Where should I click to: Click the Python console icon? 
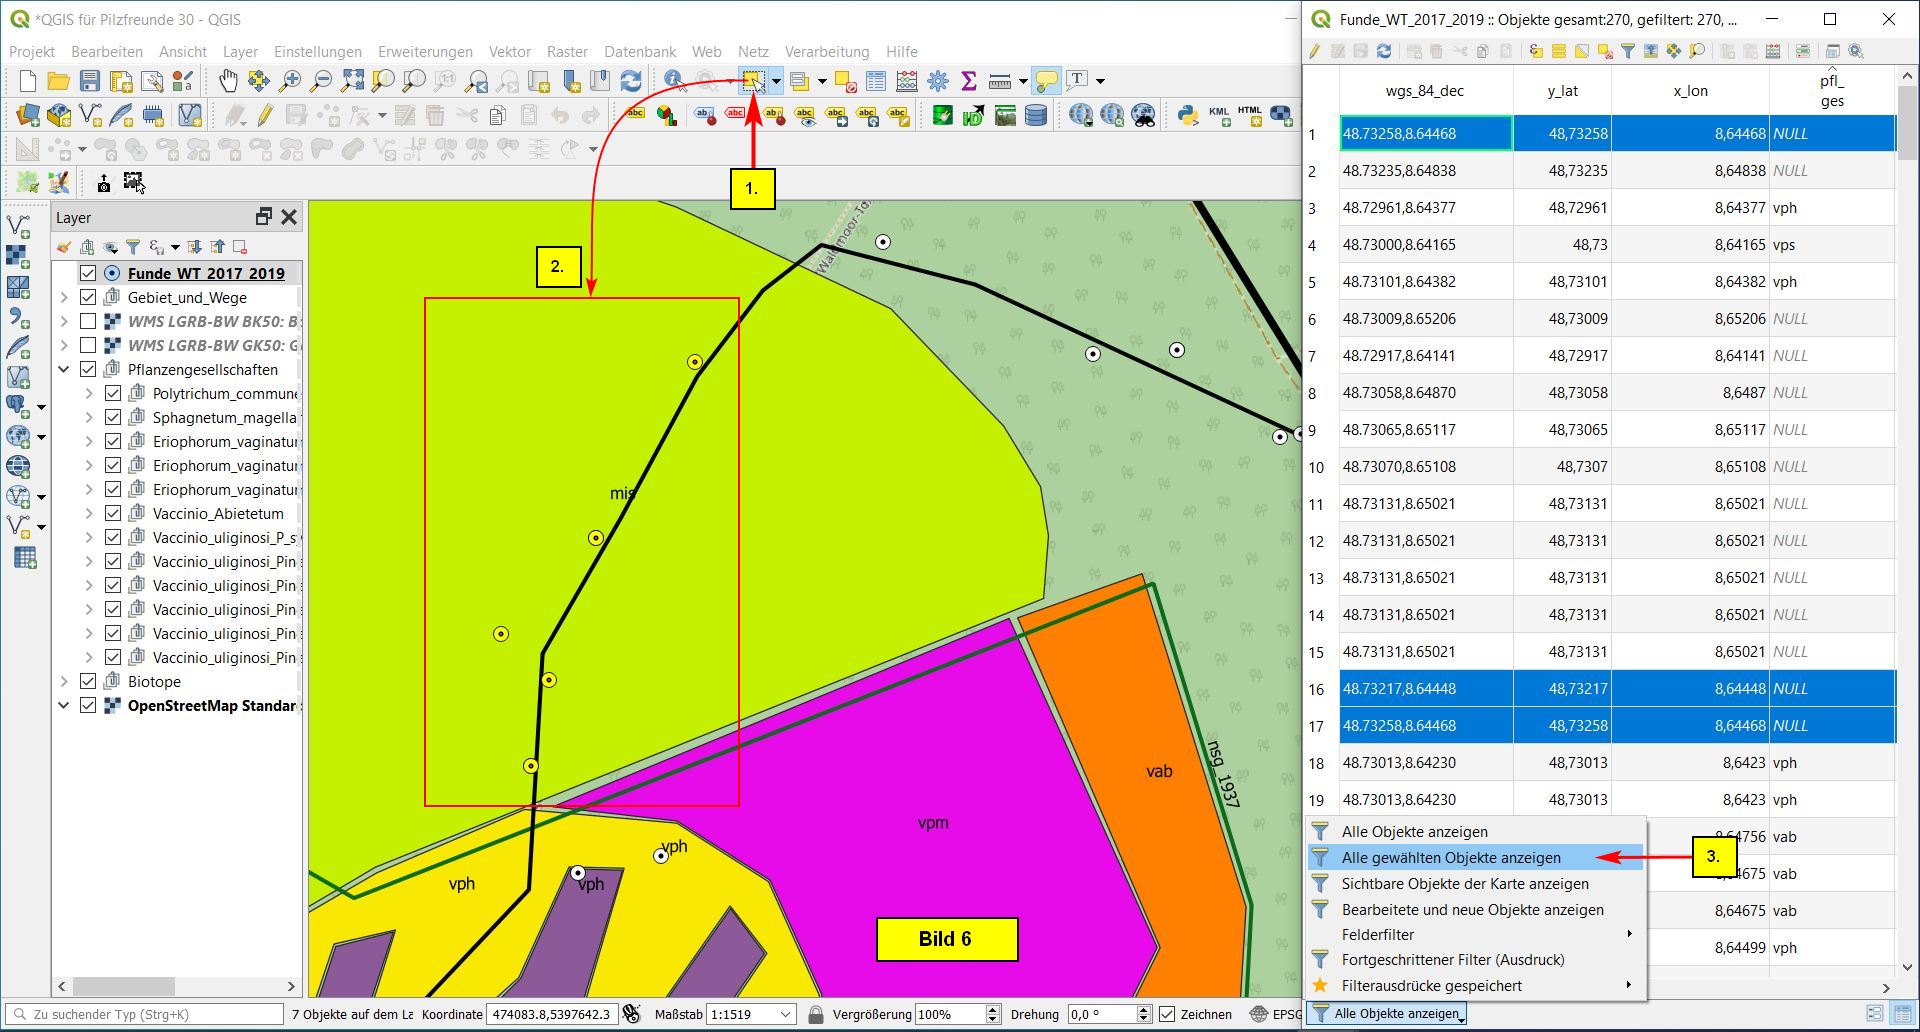pos(1187,115)
